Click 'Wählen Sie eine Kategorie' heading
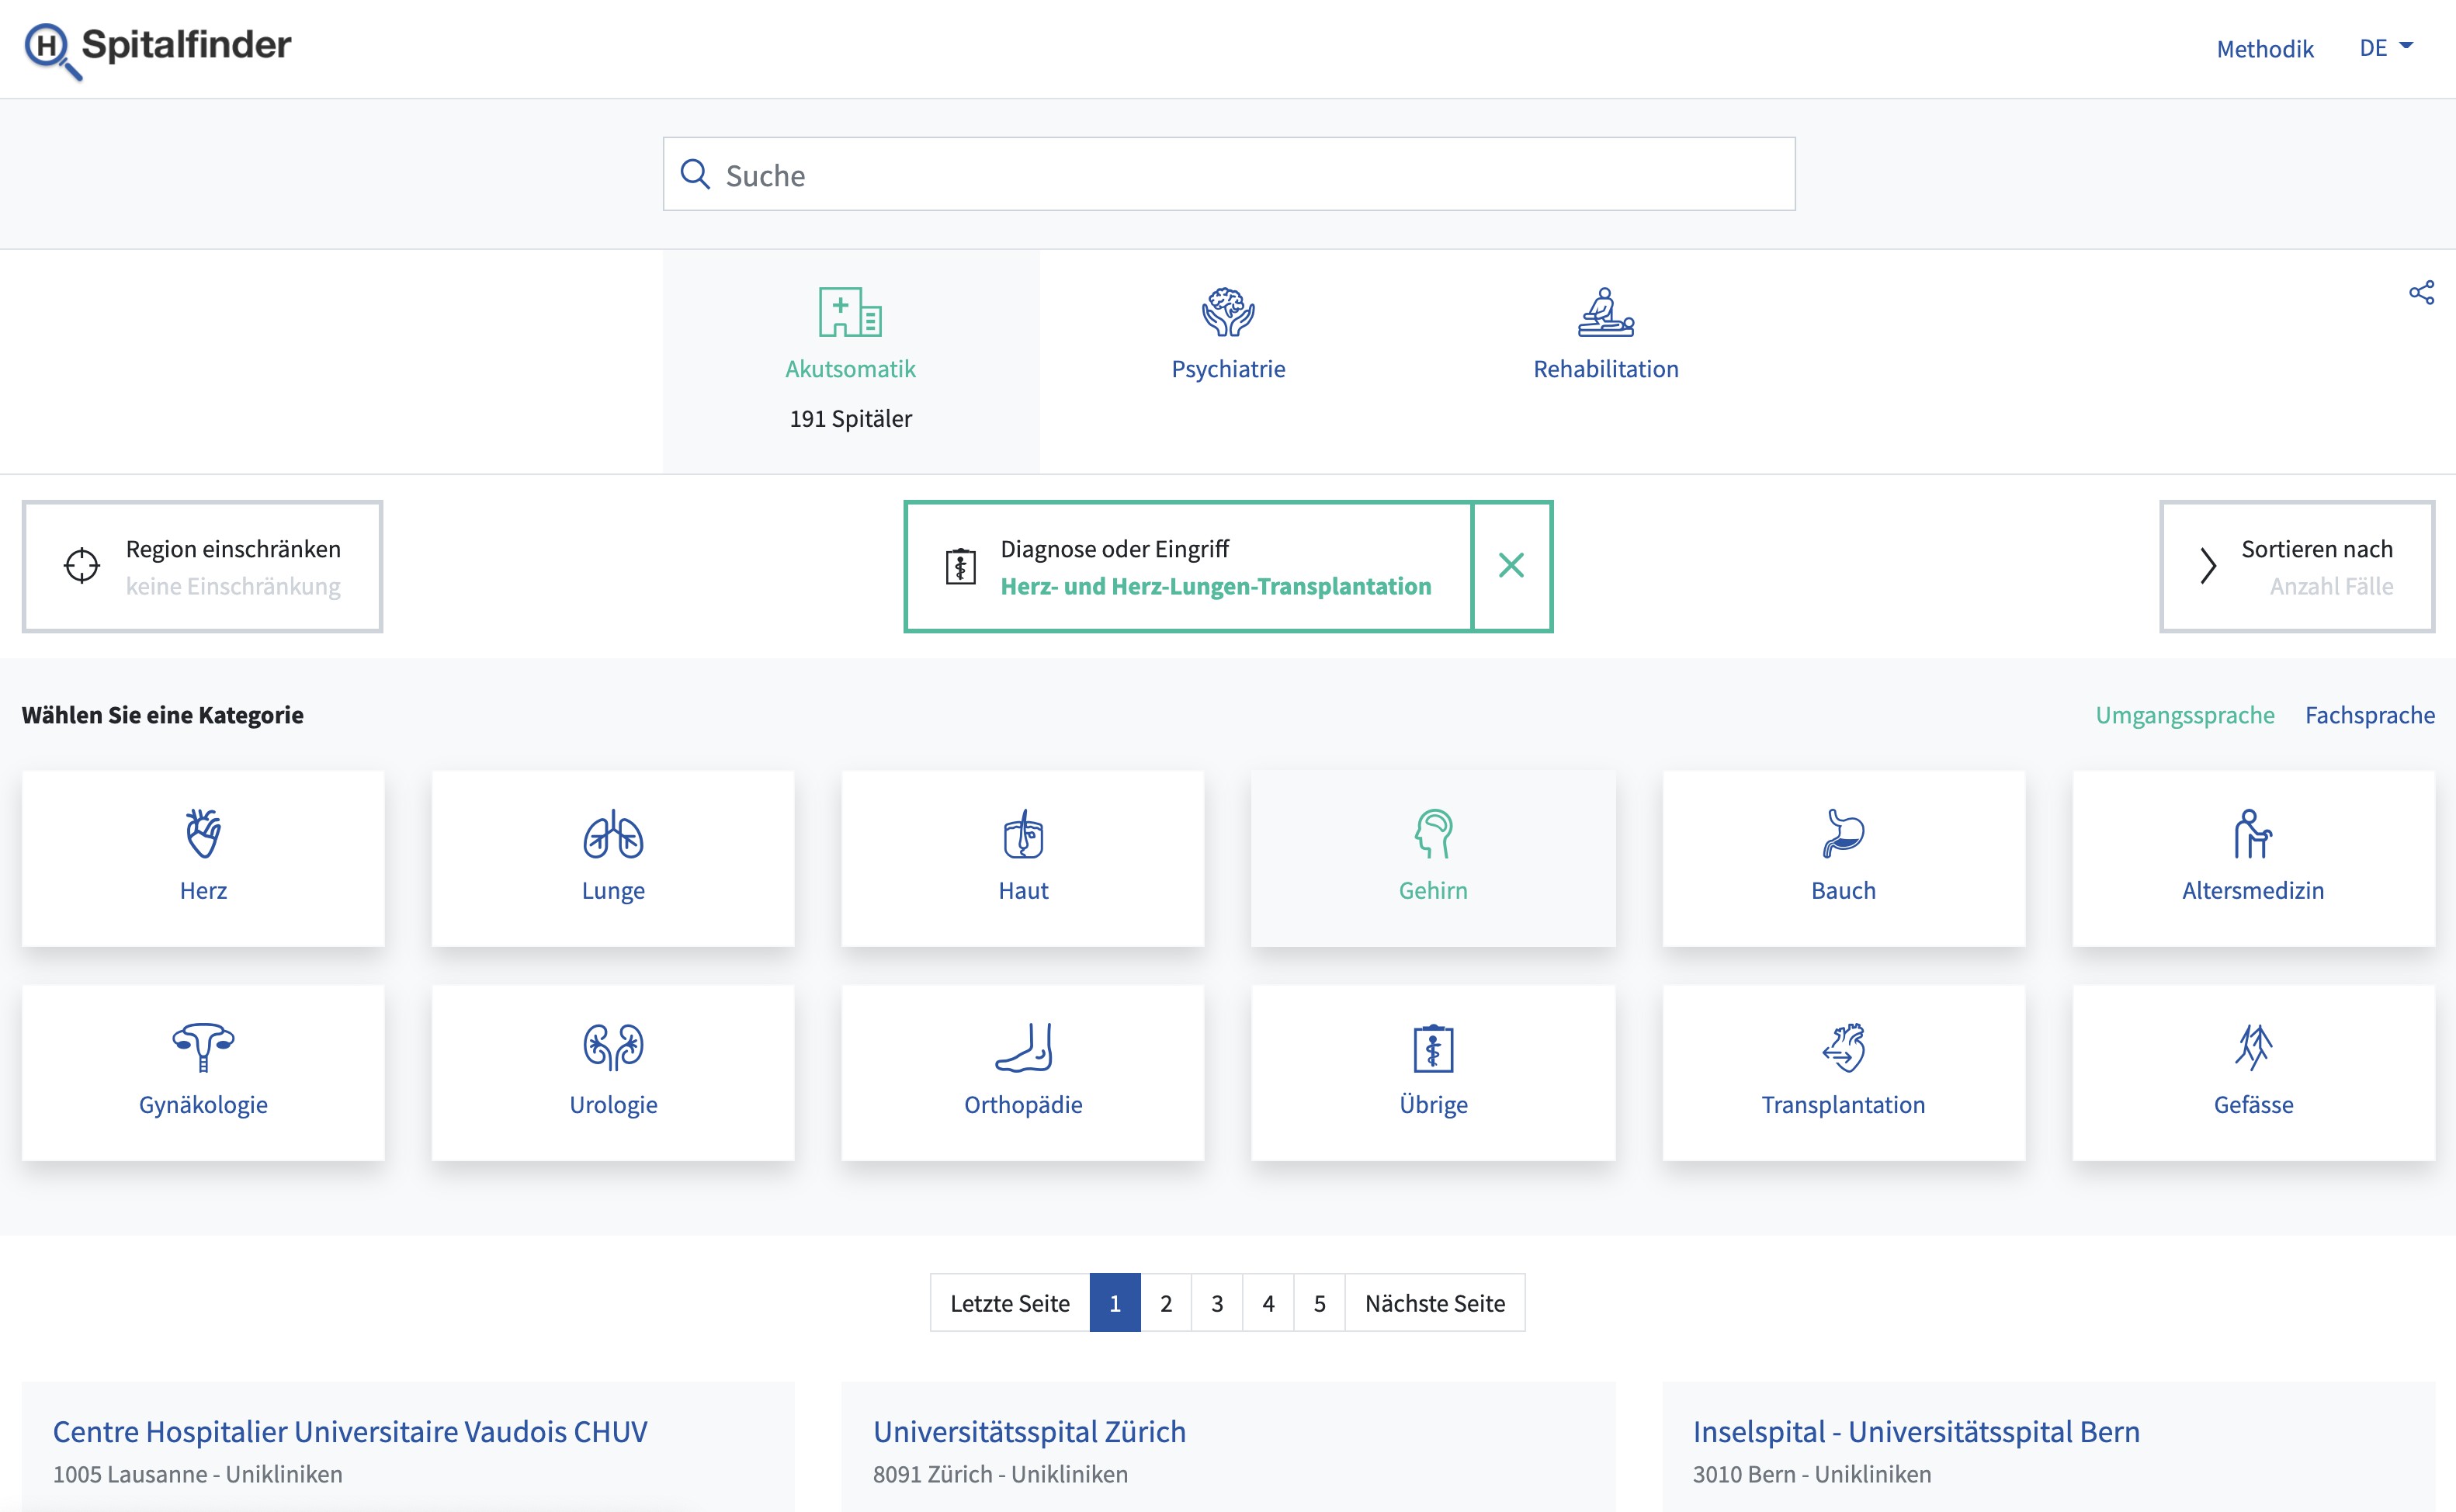2456x1512 pixels. 163,715
